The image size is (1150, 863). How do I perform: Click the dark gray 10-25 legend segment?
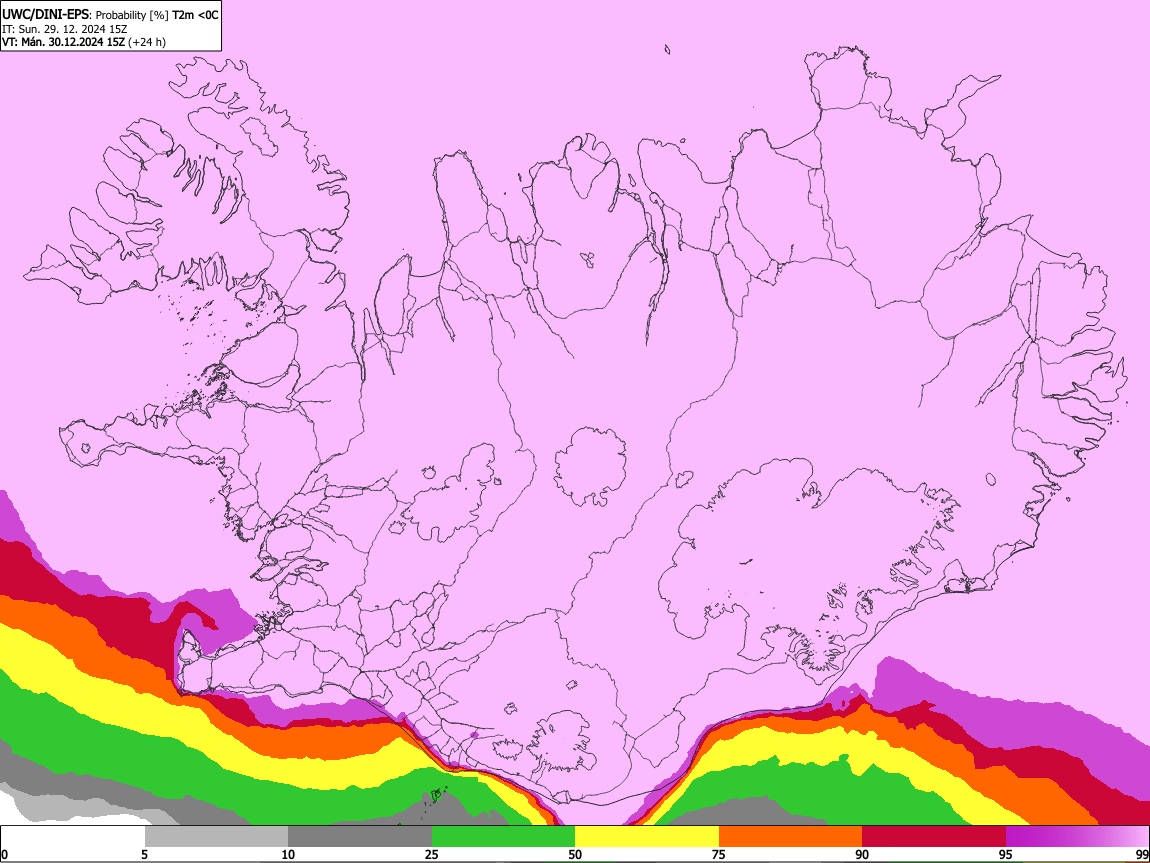coord(360,836)
